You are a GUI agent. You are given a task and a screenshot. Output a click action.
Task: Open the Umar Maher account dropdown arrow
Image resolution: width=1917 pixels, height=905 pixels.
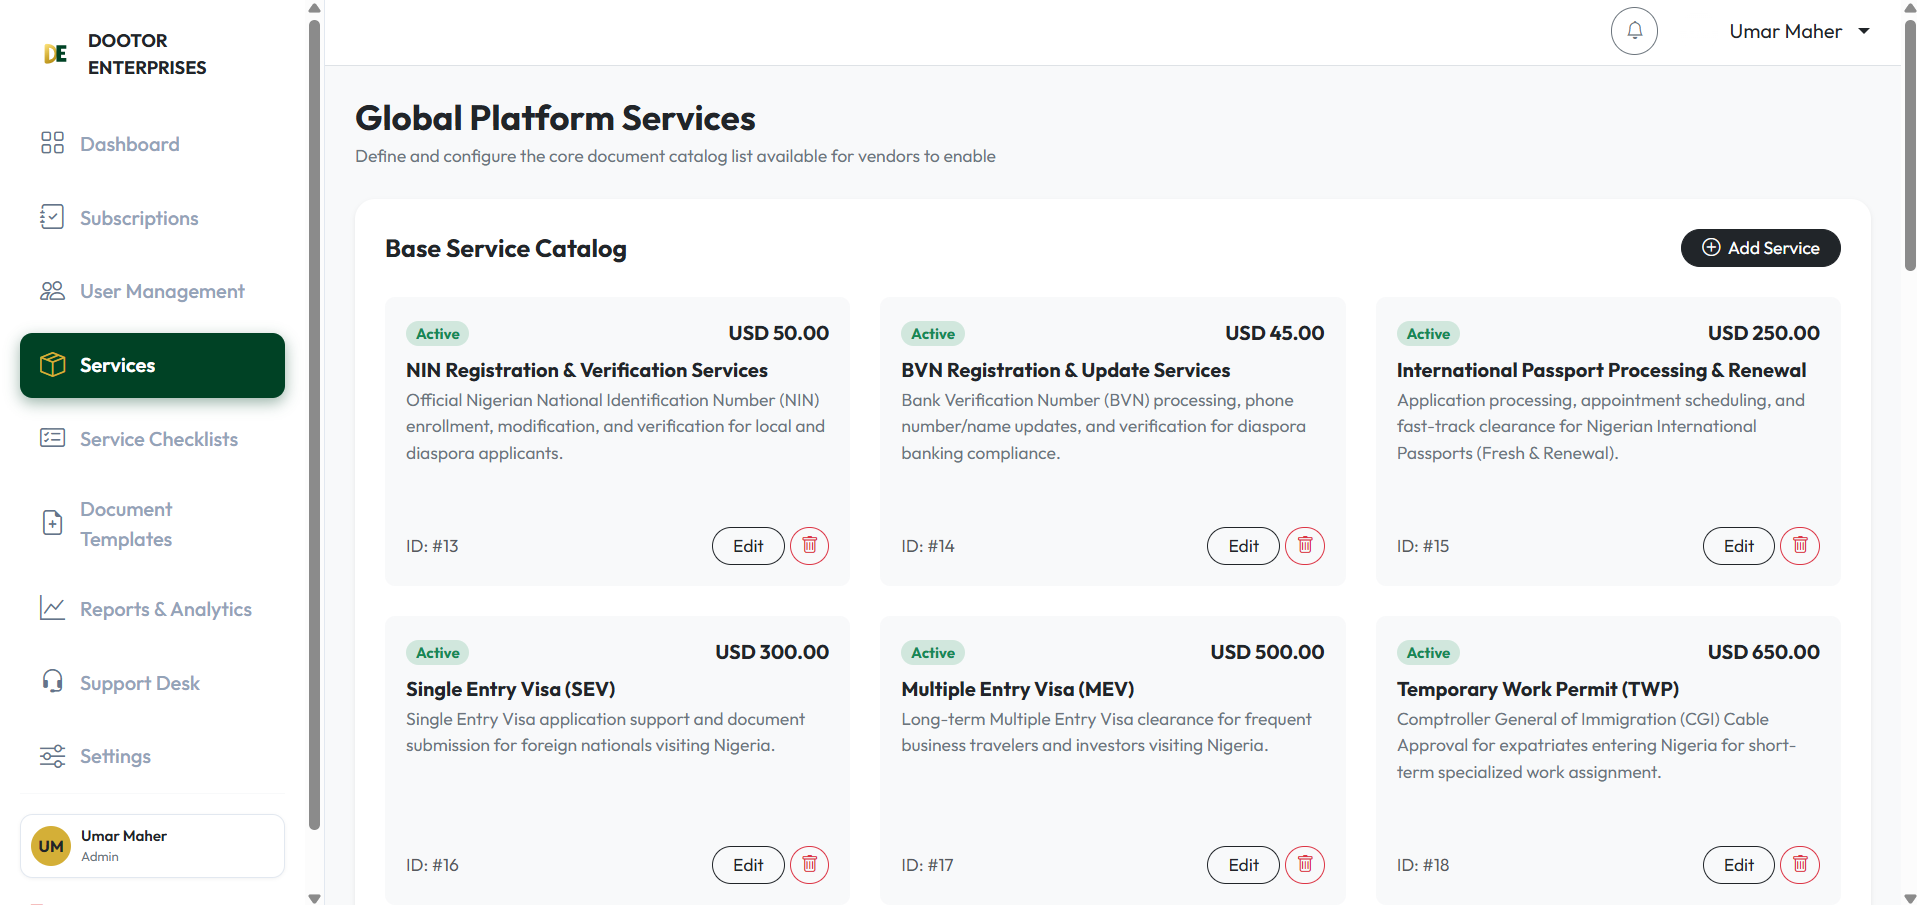pyautogui.click(x=1864, y=31)
